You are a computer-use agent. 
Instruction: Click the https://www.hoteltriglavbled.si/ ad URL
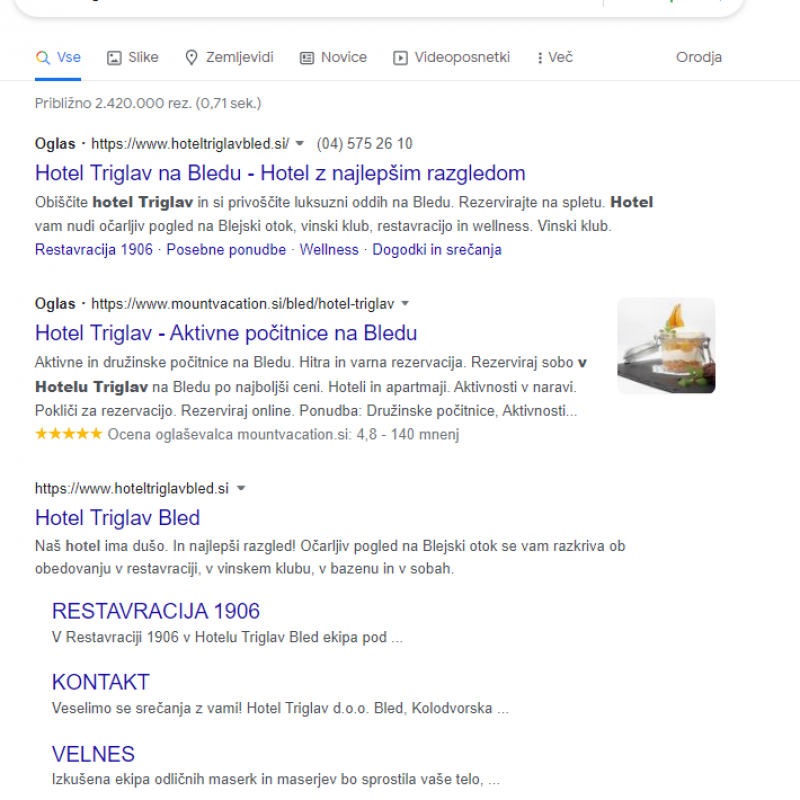click(x=190, y=143)
